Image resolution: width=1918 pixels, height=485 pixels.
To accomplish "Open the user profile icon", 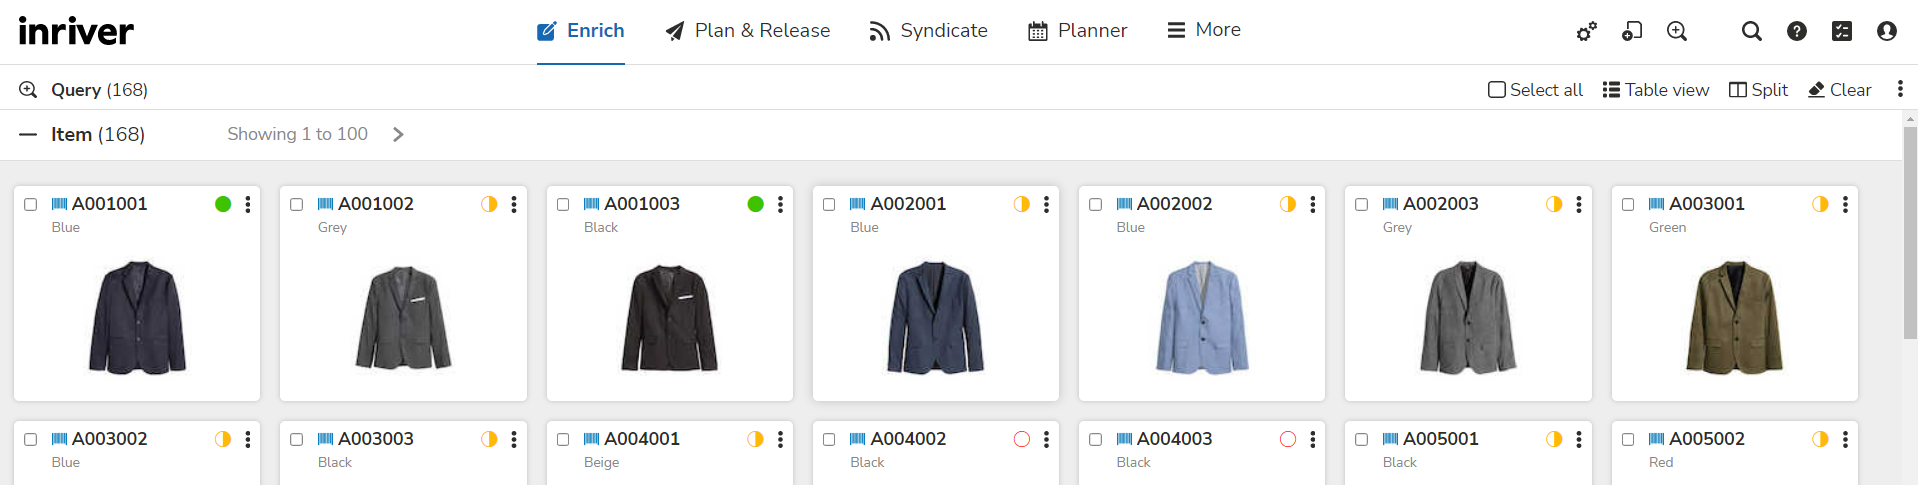I will click(x=1887, y=32).
